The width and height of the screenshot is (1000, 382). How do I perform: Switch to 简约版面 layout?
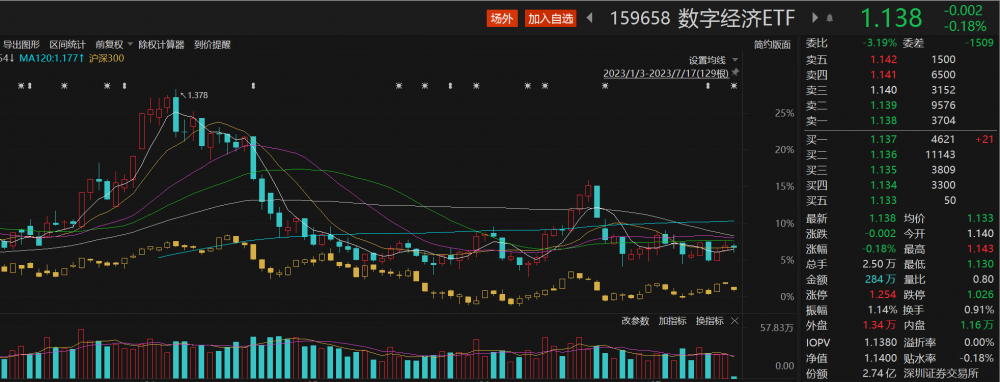772,45
